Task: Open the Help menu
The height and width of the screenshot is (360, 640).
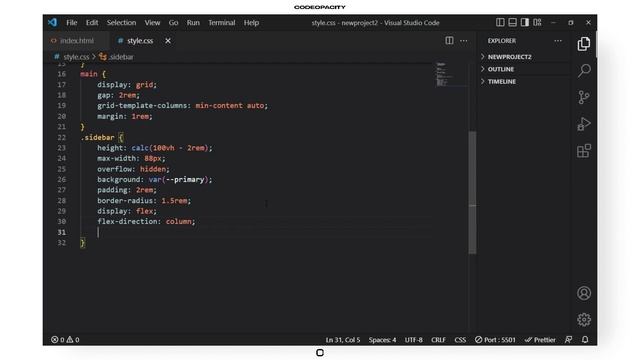Action: point(251,22)
